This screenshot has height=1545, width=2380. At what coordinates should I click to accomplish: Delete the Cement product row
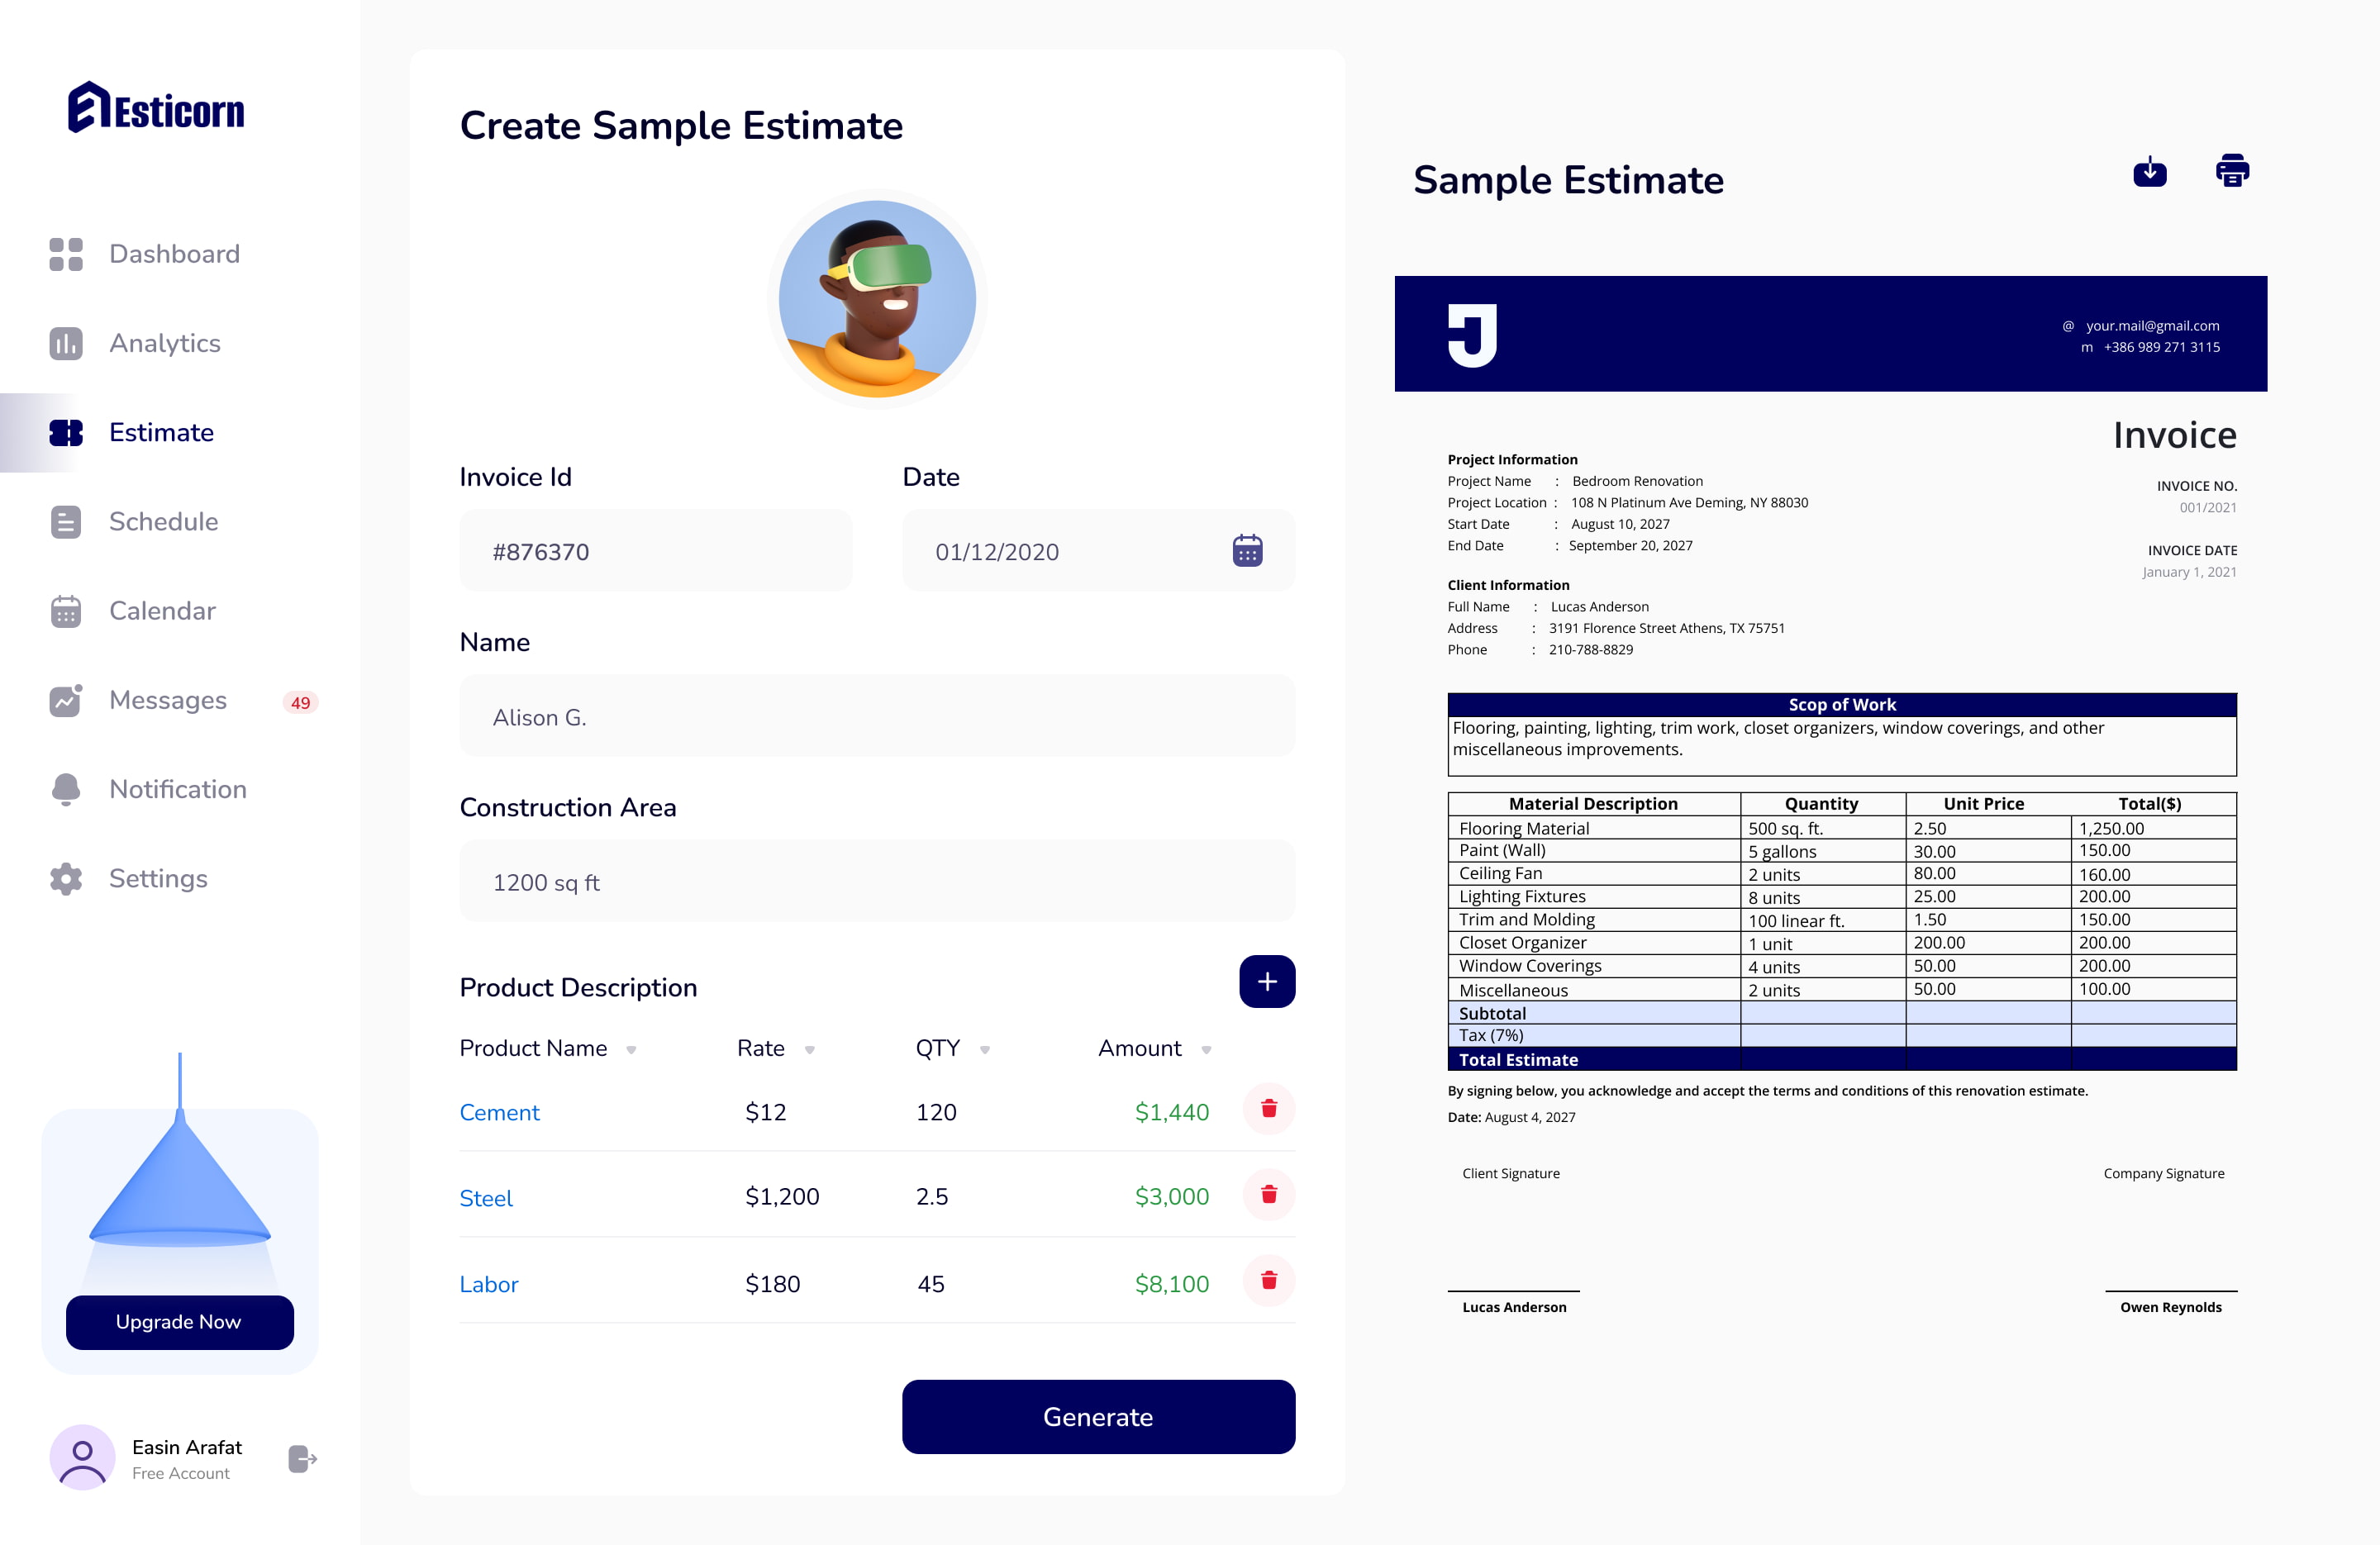1268,1109
